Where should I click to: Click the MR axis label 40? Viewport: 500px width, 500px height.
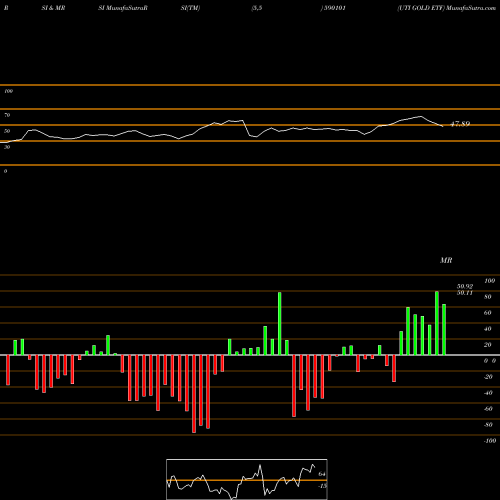[488, 329]
